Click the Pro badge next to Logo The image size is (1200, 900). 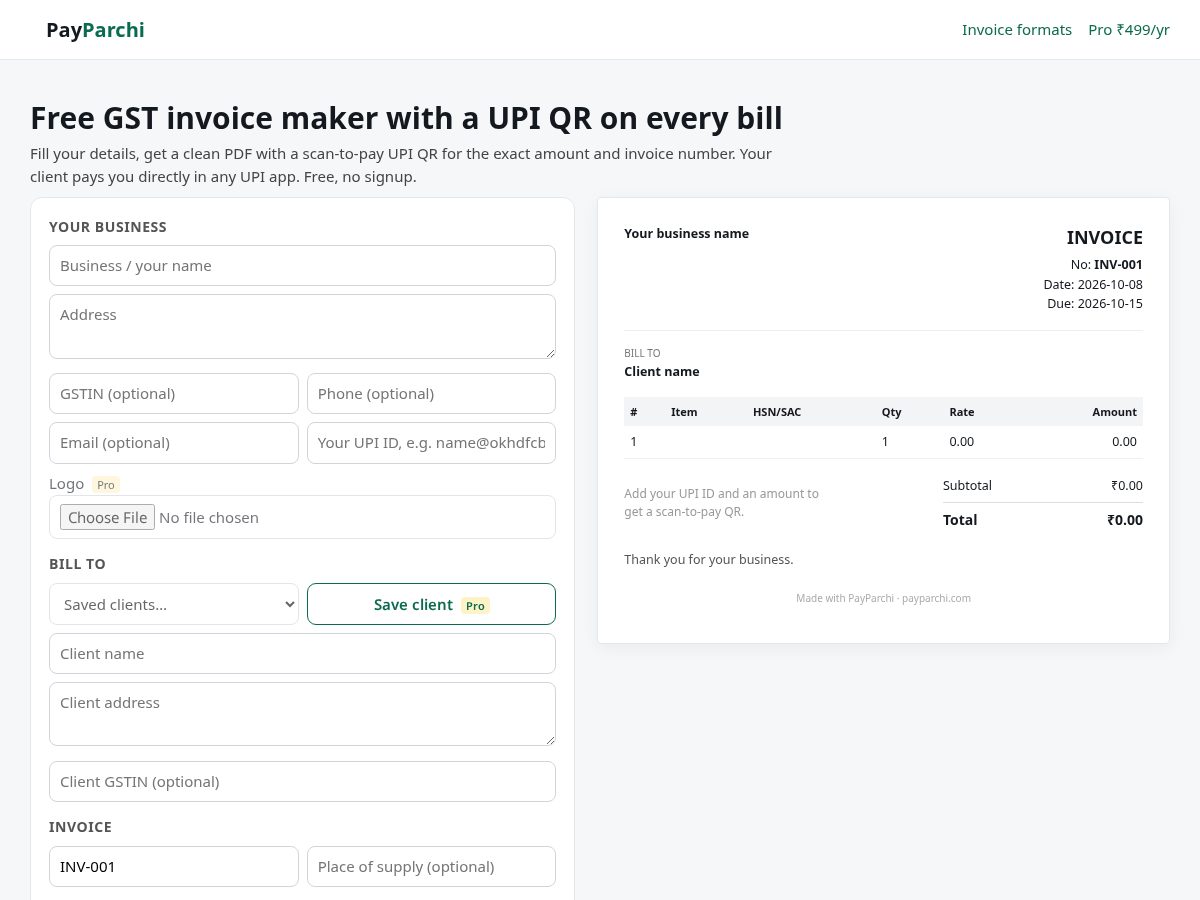(106, 485)
